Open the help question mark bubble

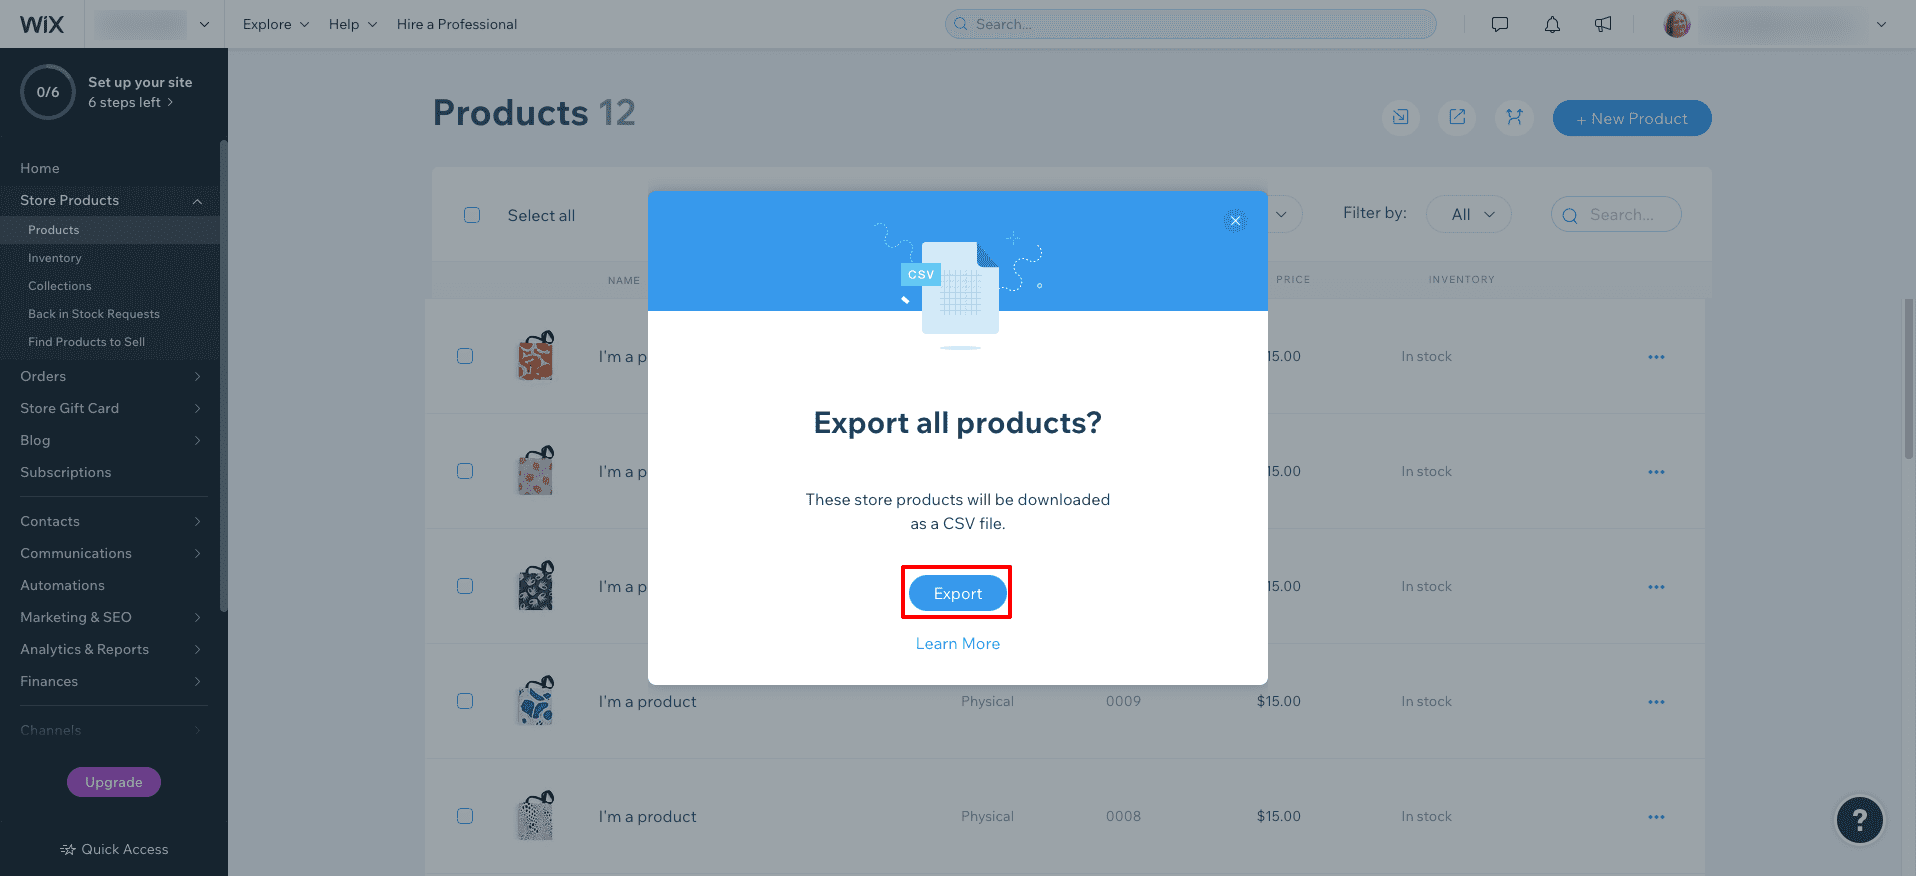[1858, 820]
